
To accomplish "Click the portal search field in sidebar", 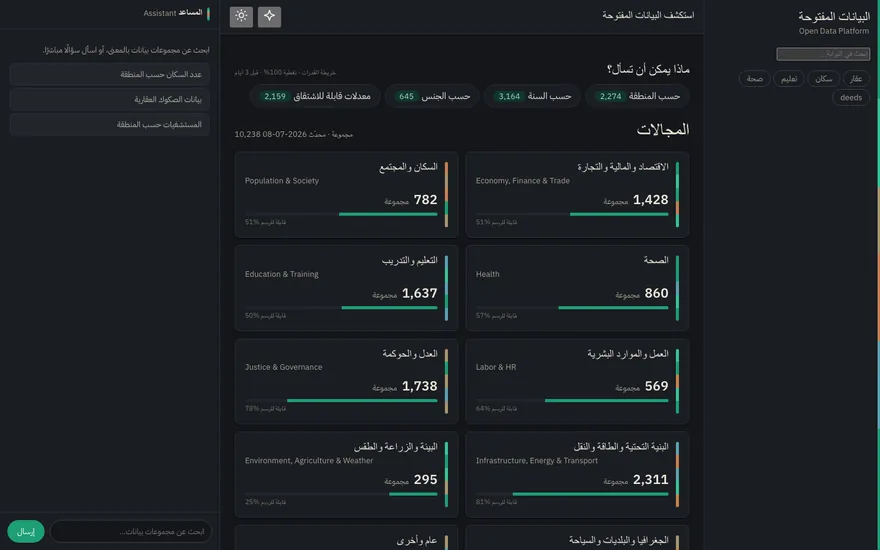I will pos(823,54).
